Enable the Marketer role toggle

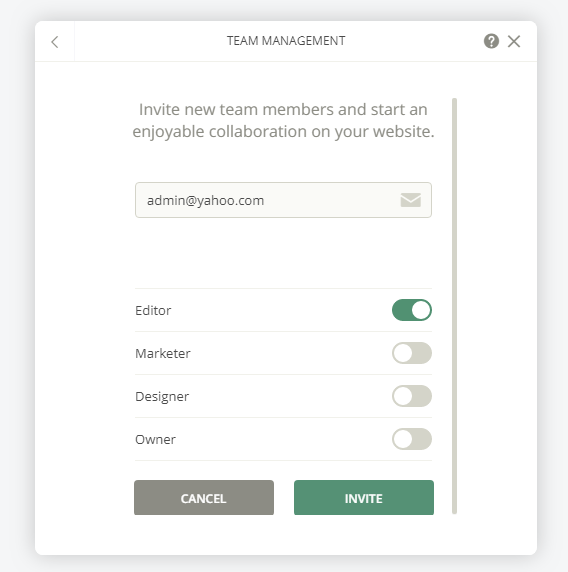(412, 353)
